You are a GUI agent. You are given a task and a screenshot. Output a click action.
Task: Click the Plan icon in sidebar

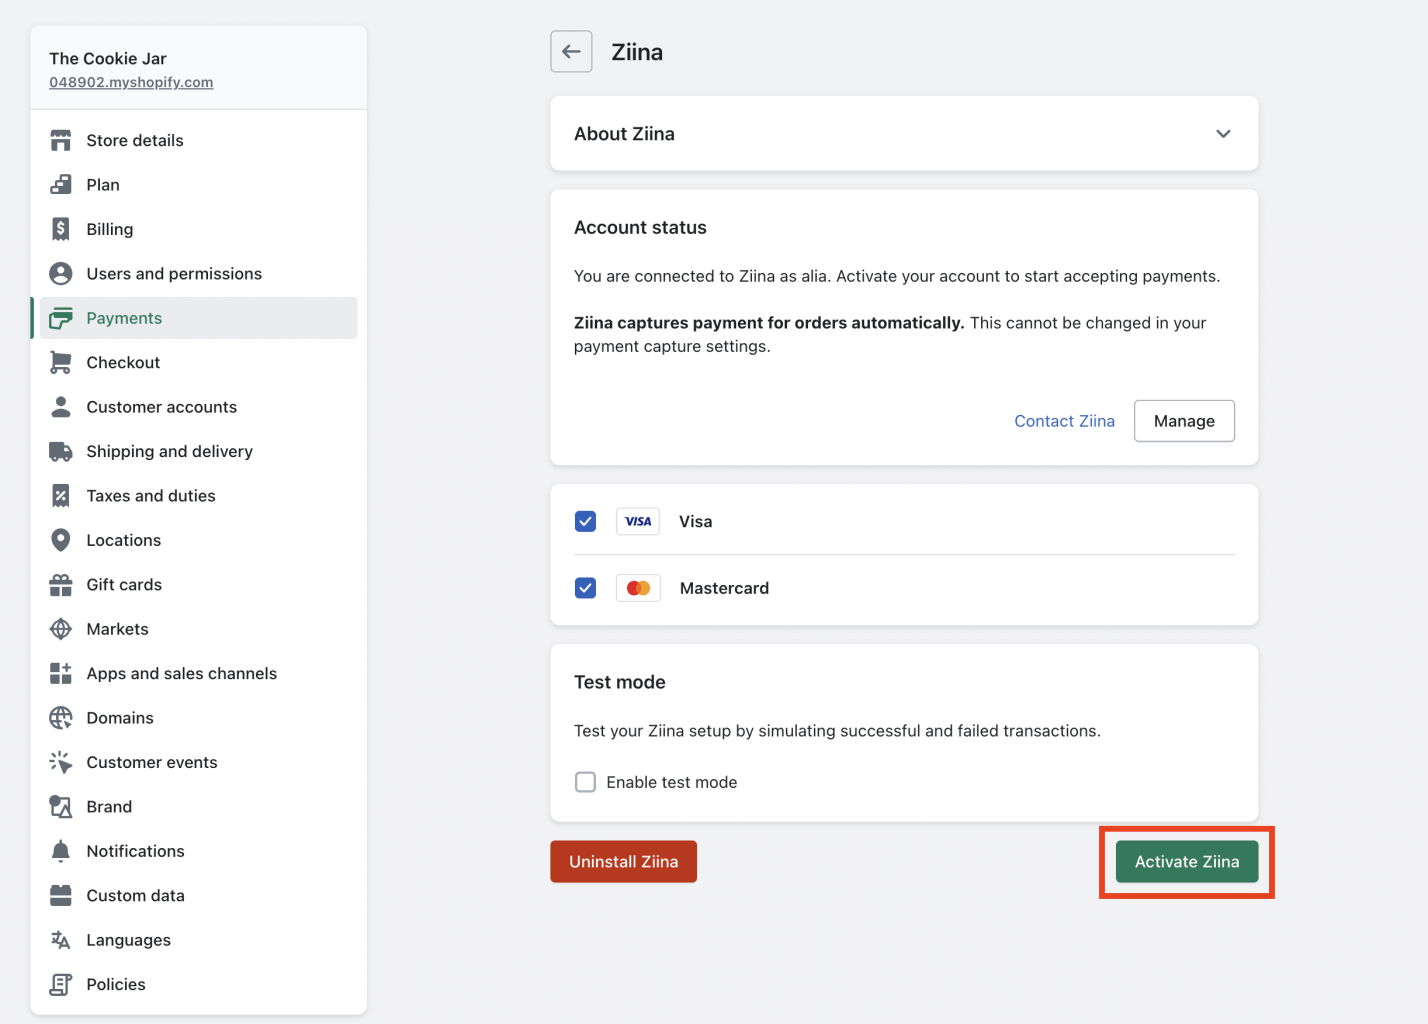[61, 185]
